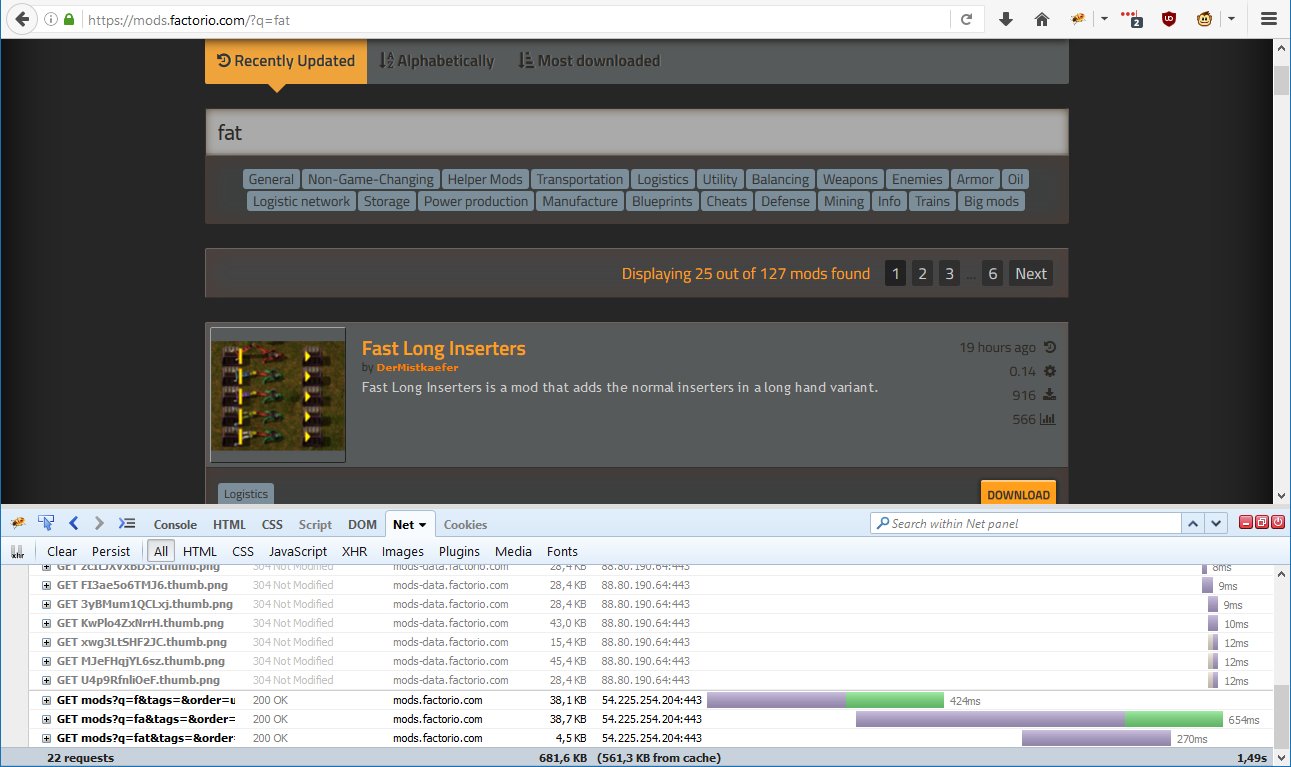Click the Greasemonkey monkey icon
The image size is (1291, 767).
pyautogui.click(x=1205, y=19)
